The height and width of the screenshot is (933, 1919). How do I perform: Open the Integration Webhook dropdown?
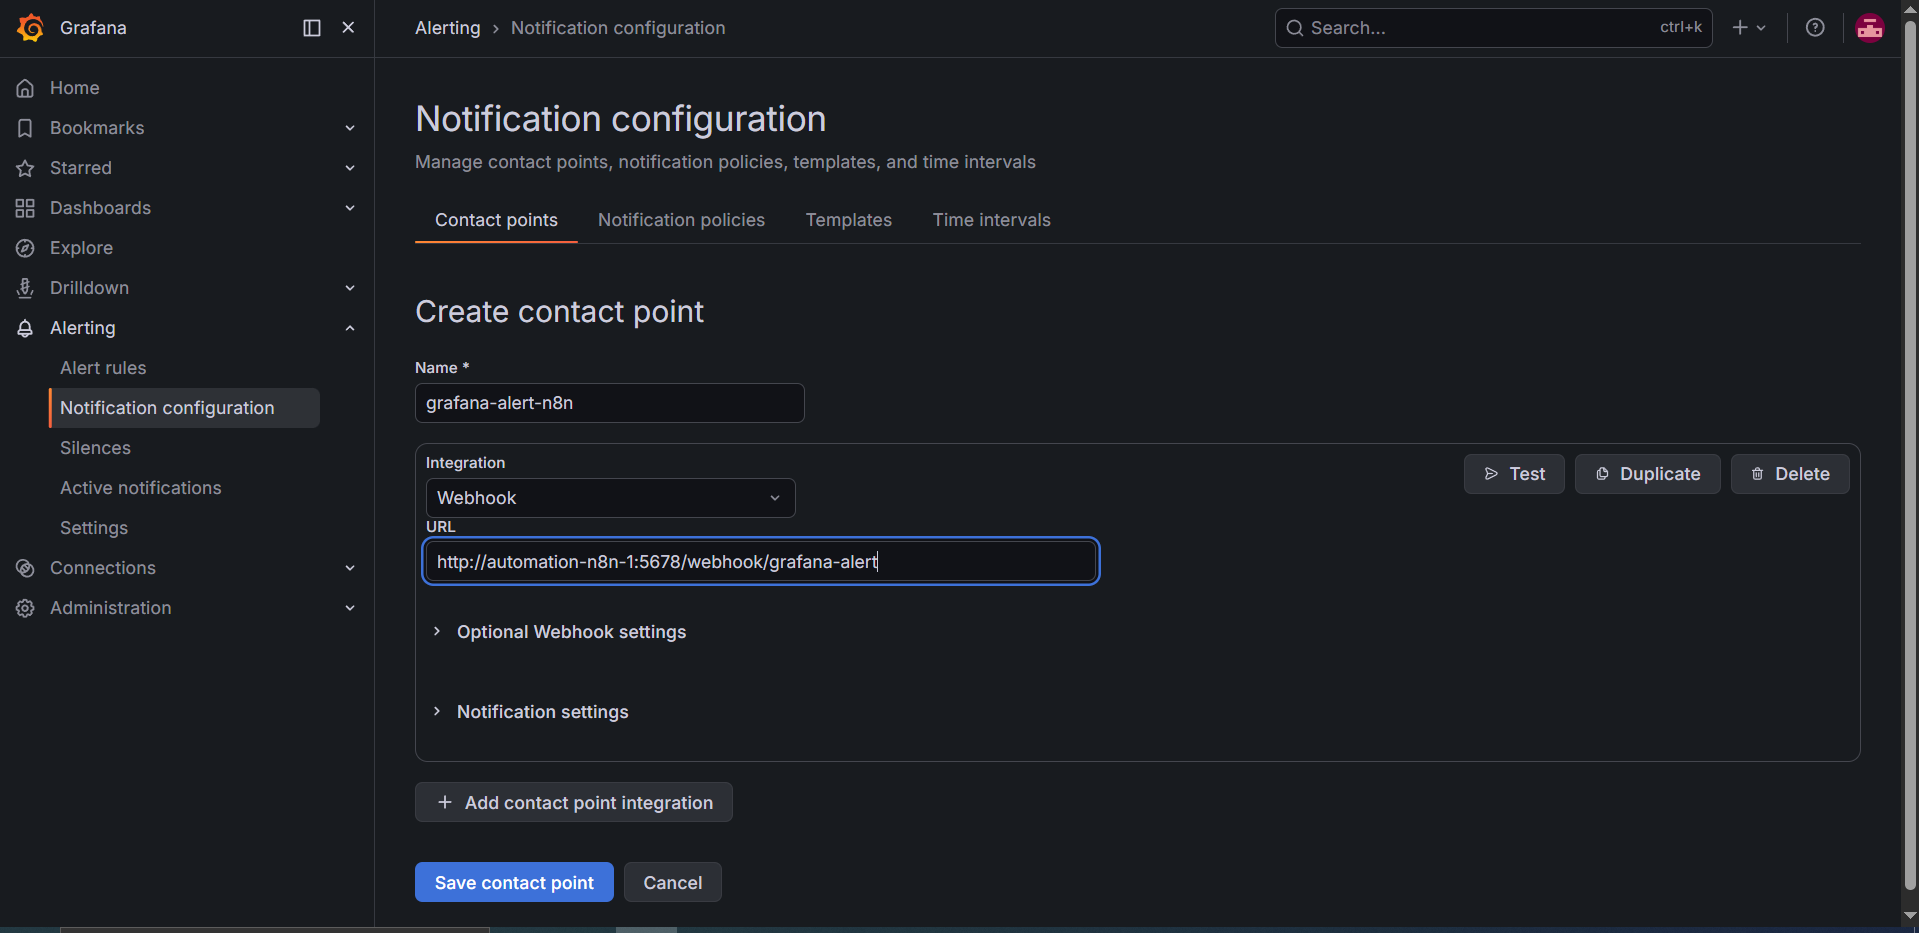coord(610,498)
